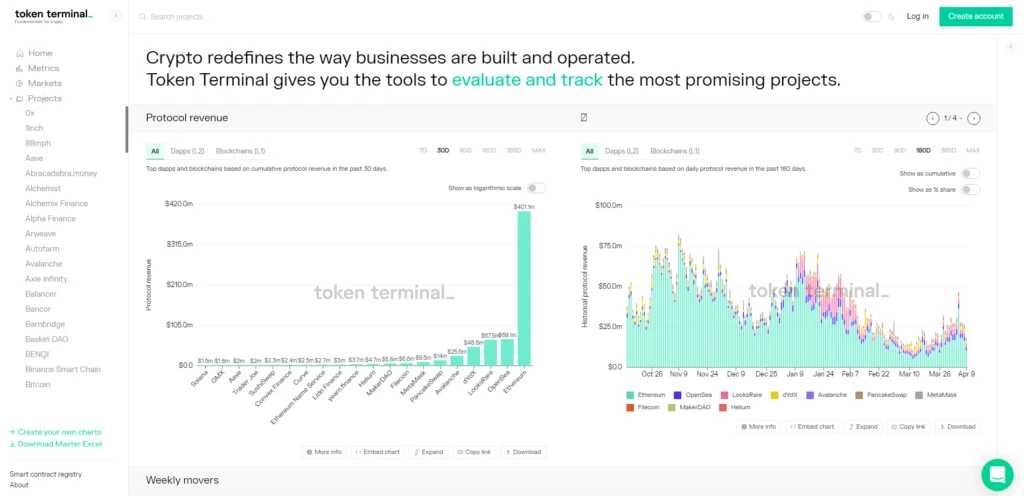Open Axie Infinity in the sidebar
The width and height of the screenshot is (1024, 496).
click(x=46, y=279)
